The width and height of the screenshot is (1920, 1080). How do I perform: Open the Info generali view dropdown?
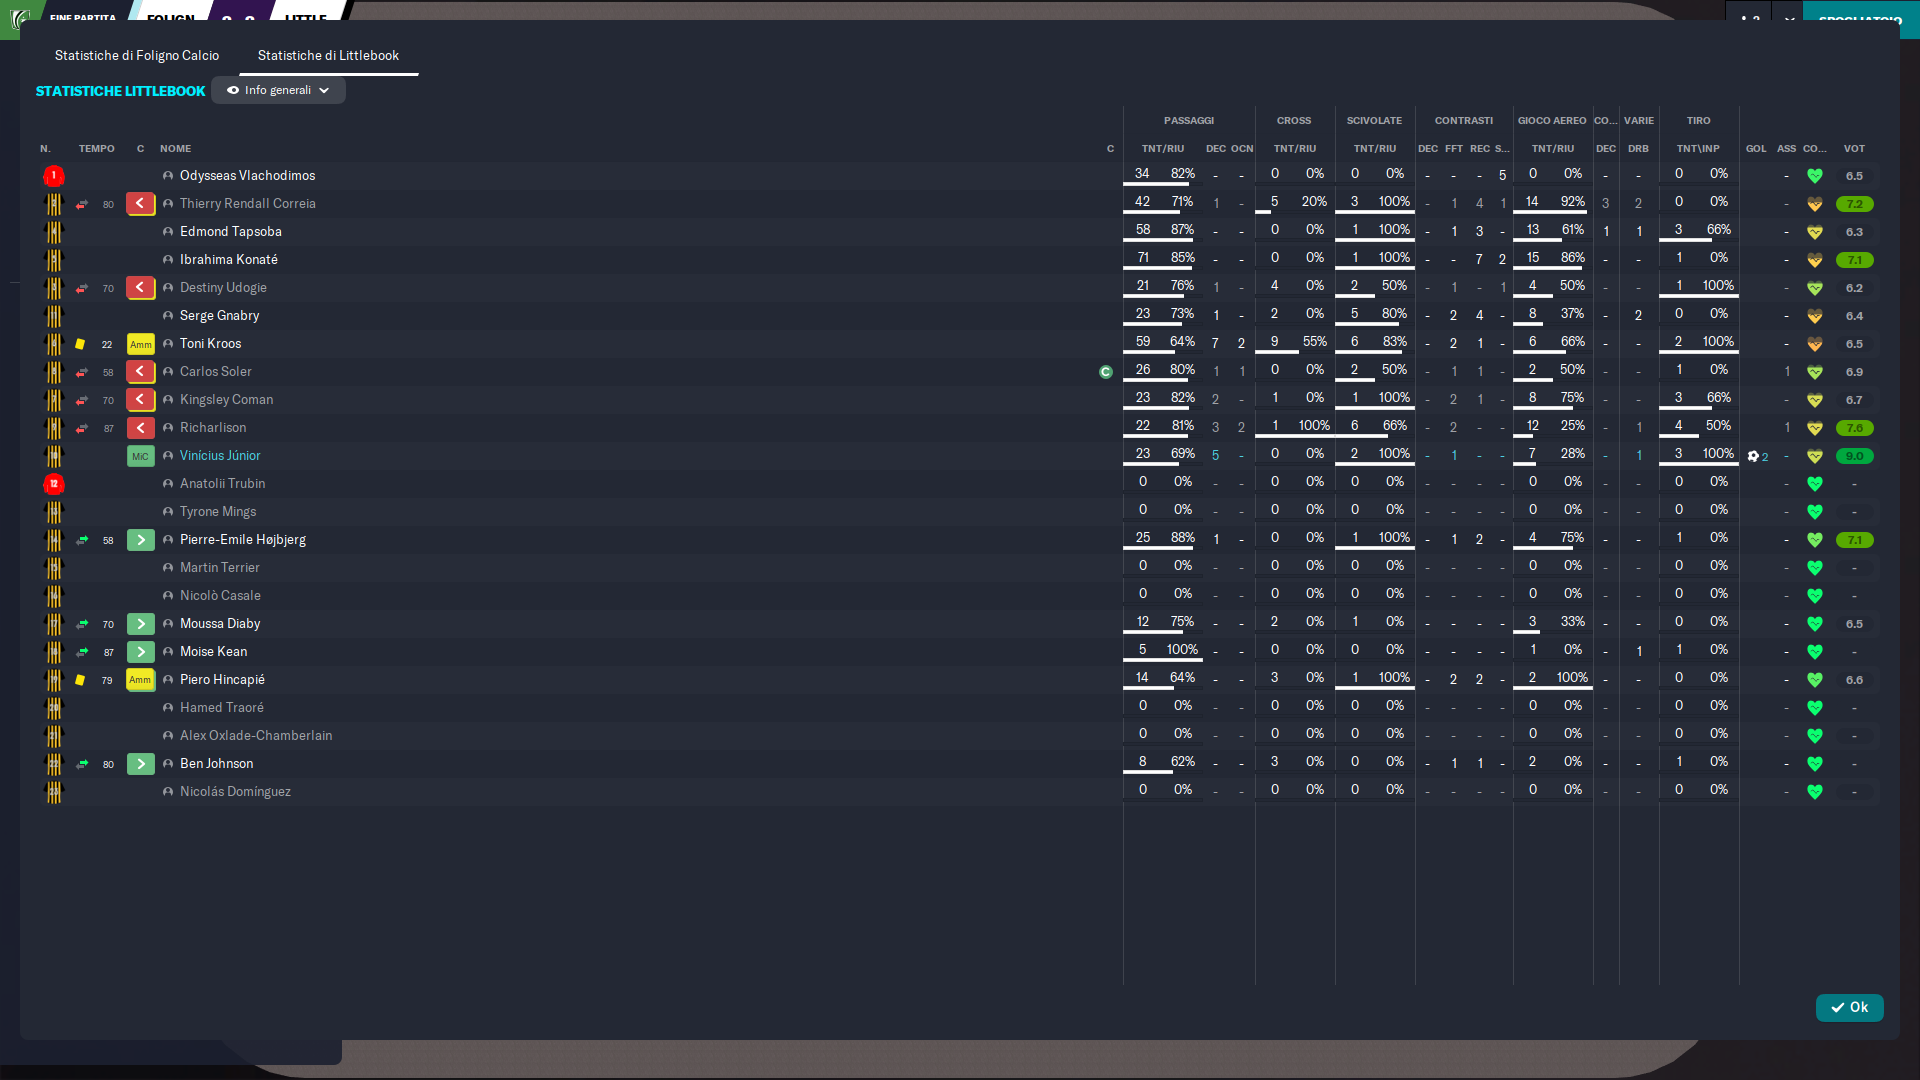278,90
